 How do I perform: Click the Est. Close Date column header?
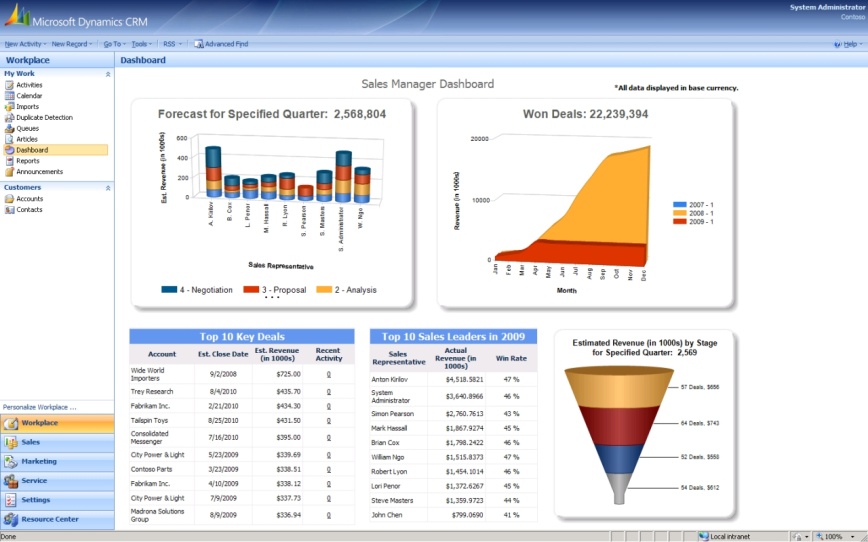223,354
